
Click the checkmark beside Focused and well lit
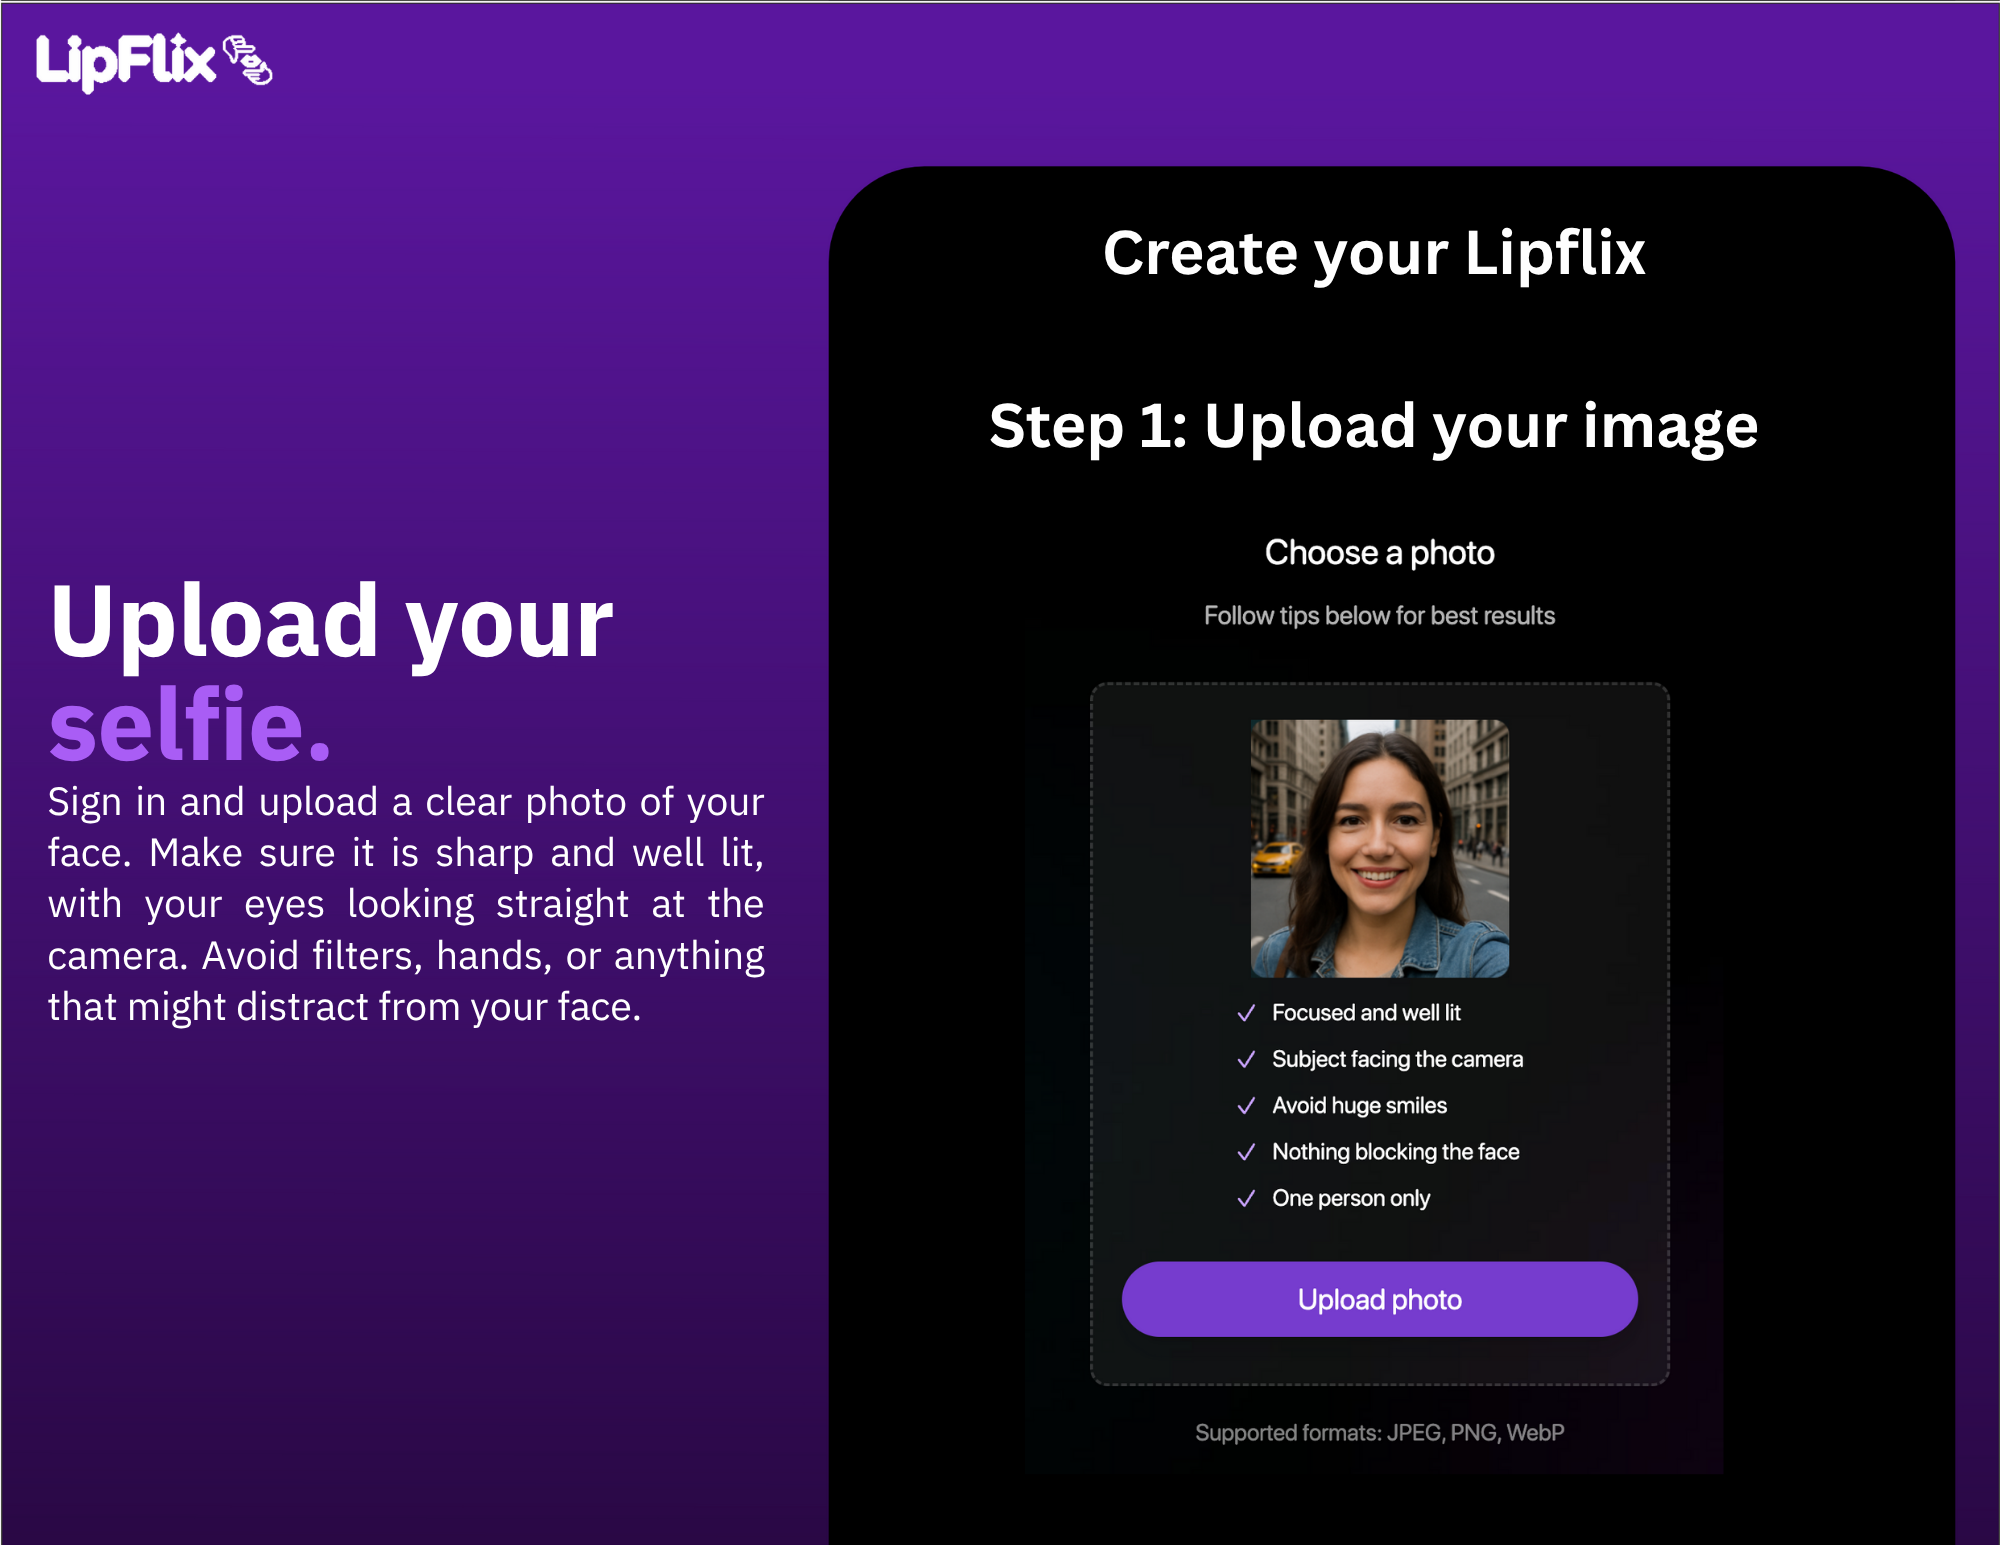(x=1246, y=1013)
